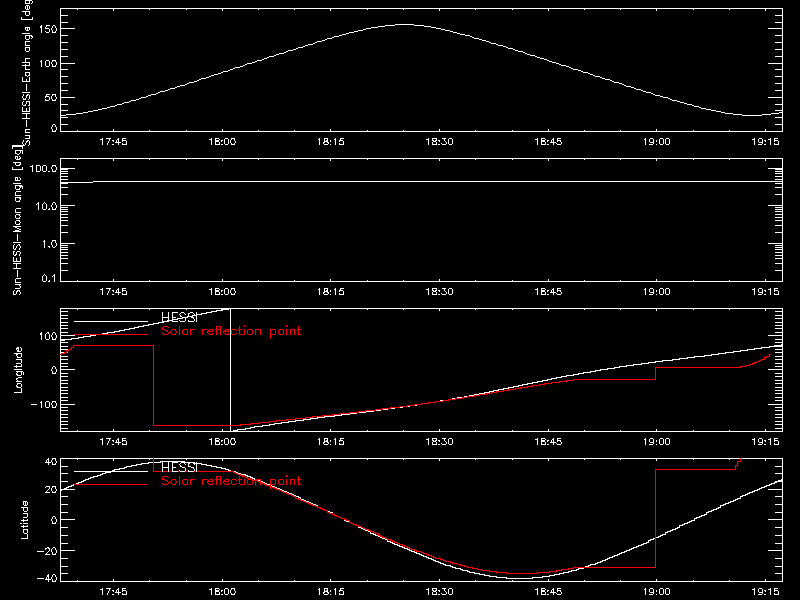Click the 10.0 tick on Moon angle axis

point(46,206)
